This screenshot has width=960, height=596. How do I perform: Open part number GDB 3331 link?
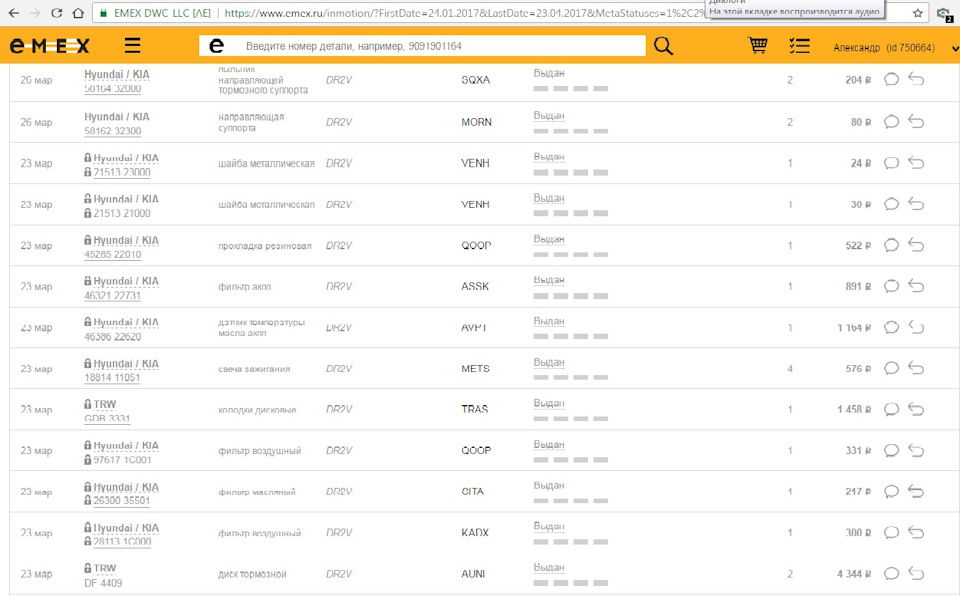107,418
